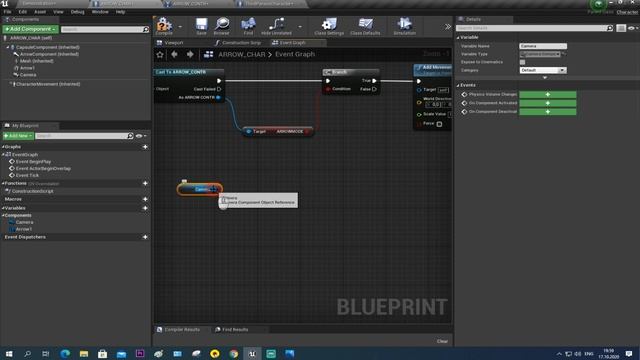Click the My Blueprint search magnifier icon
Viewport: 640px width, 360px height.
pos(130,136)
